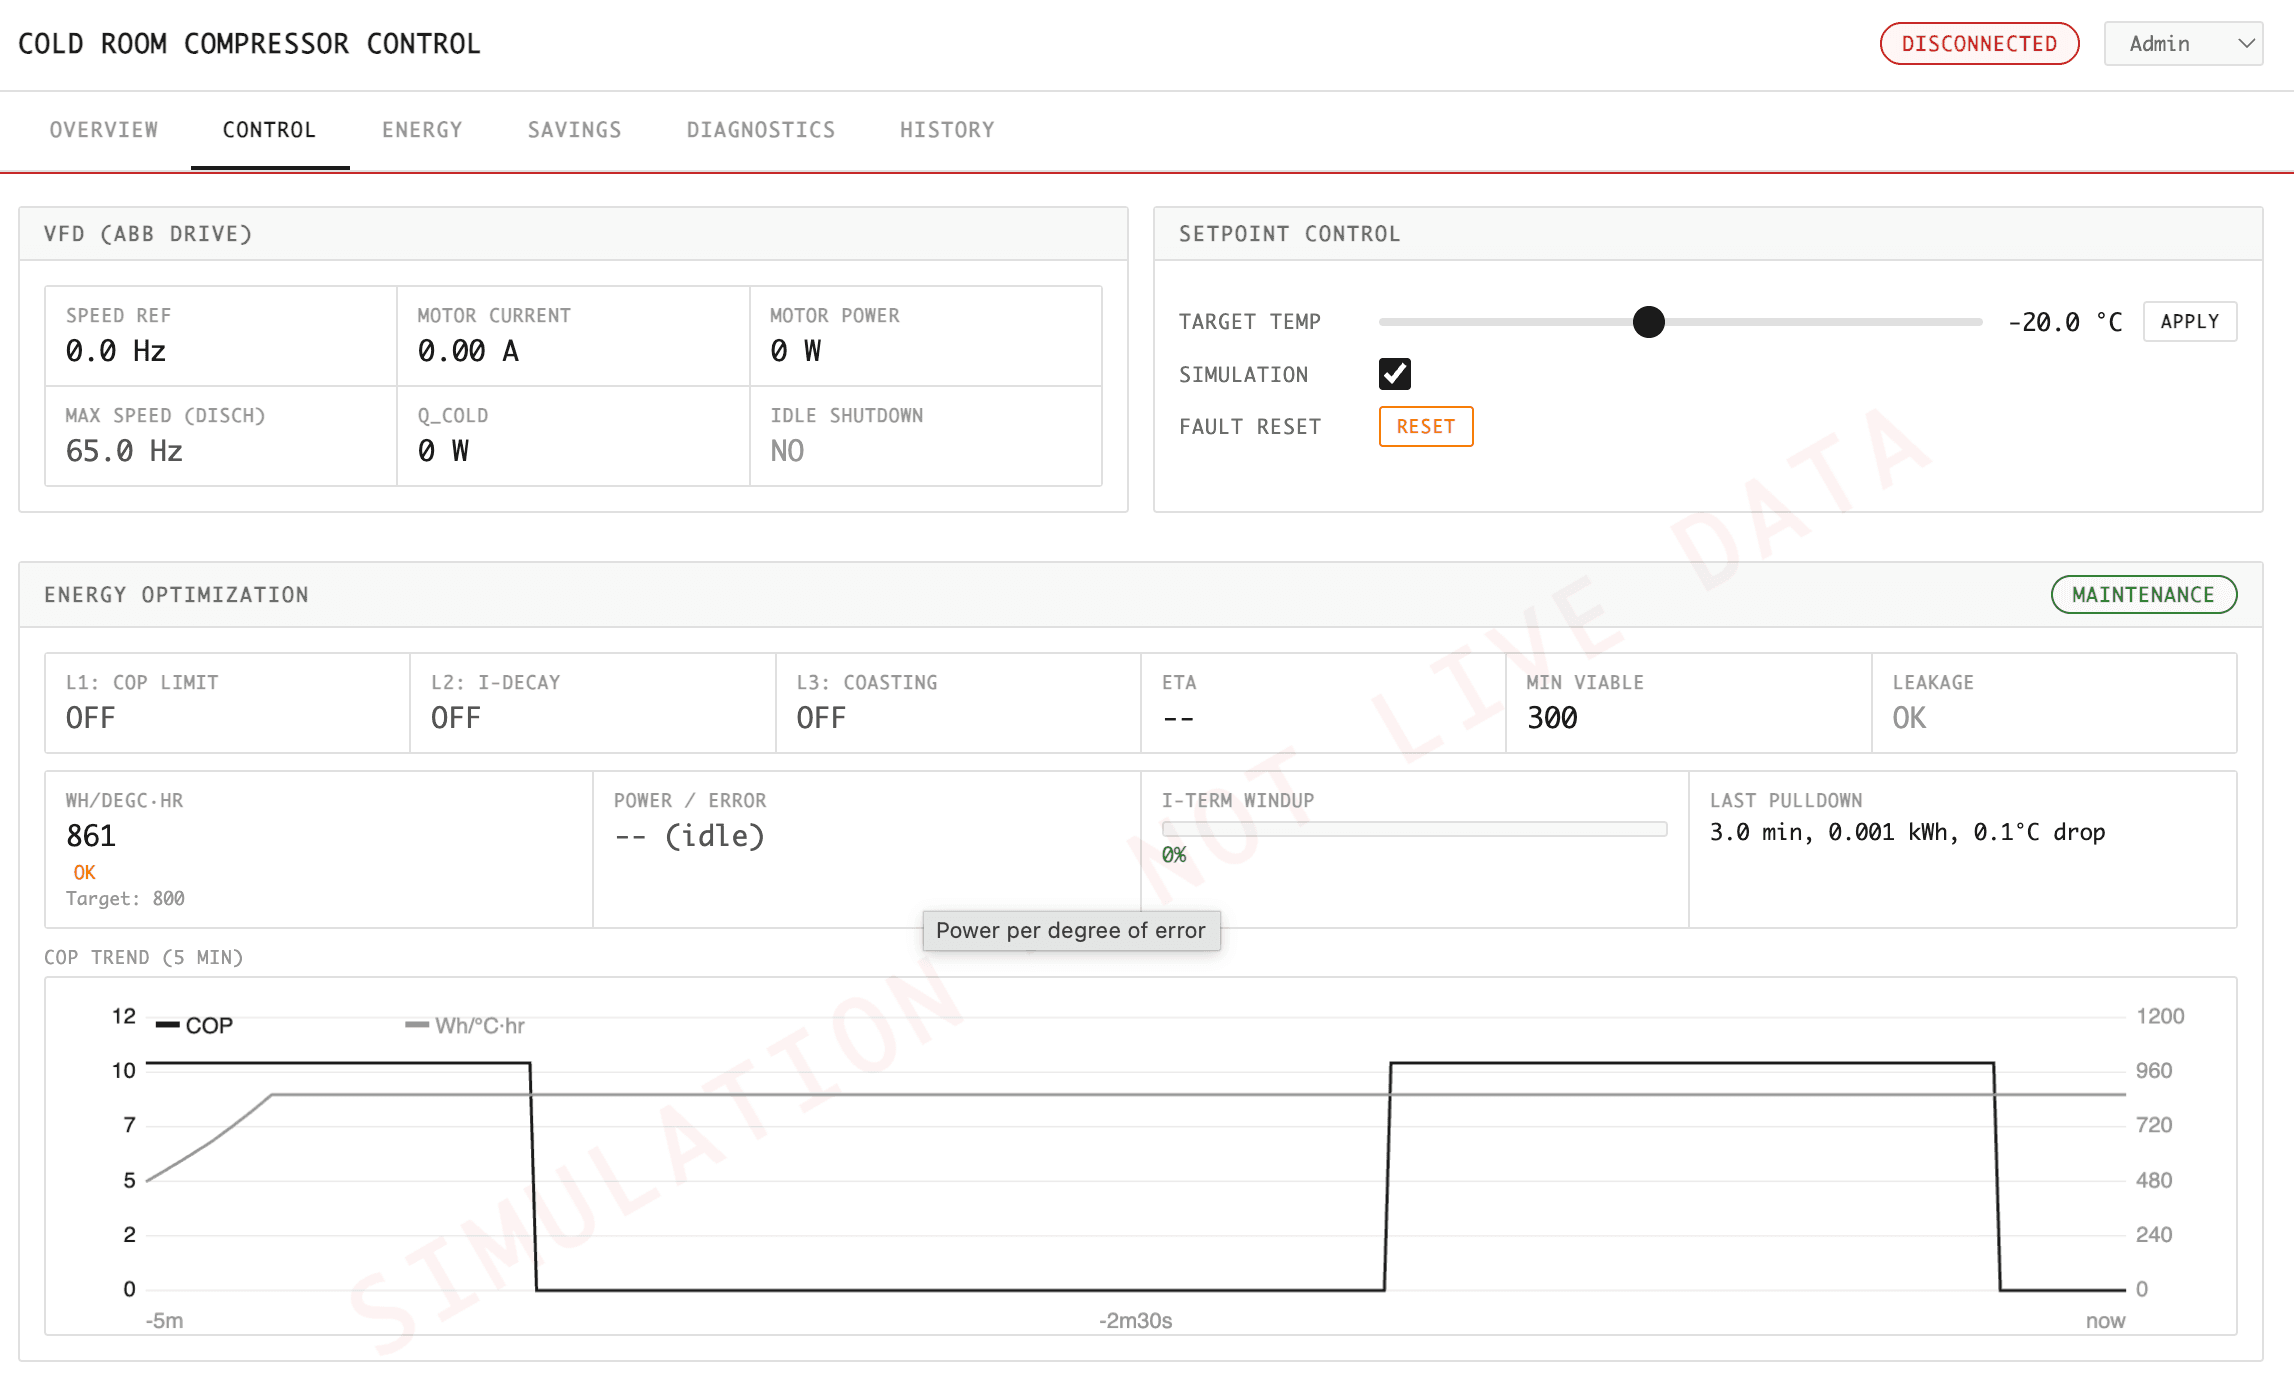Click the L3: Coasting OFF status
Viewport: 2294px width, 1392px height.
point(821,718)
